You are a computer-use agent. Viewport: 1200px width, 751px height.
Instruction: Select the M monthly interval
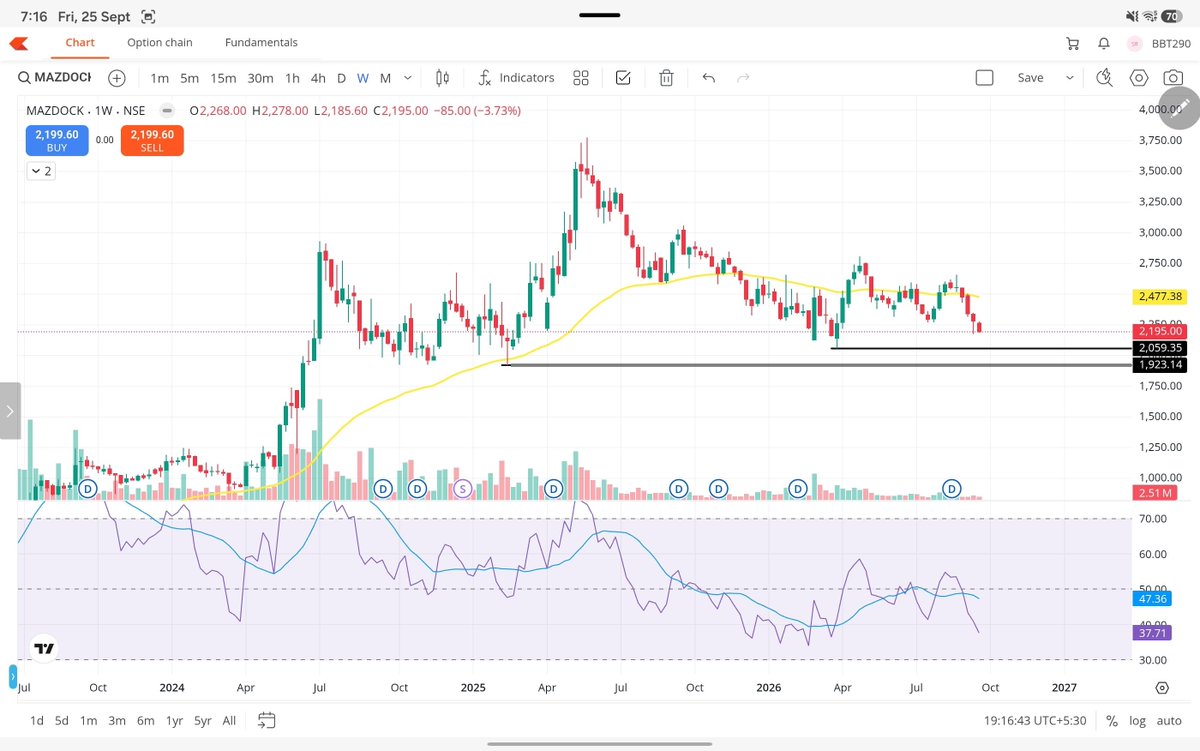coord(385,78)
